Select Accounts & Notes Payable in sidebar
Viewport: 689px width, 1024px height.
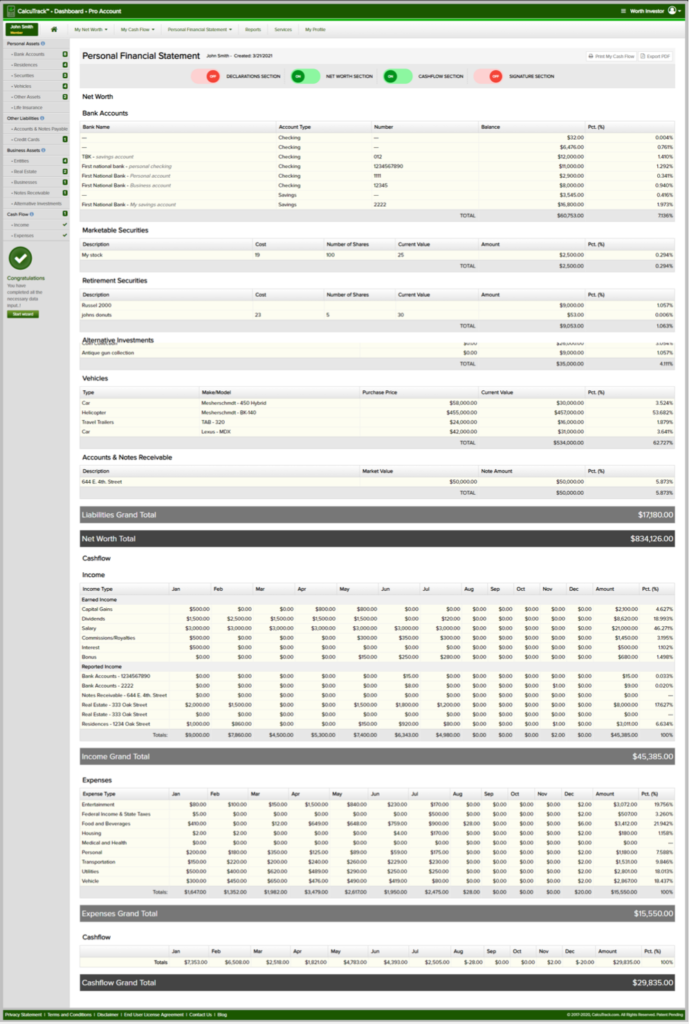click(x=39, y=129)
